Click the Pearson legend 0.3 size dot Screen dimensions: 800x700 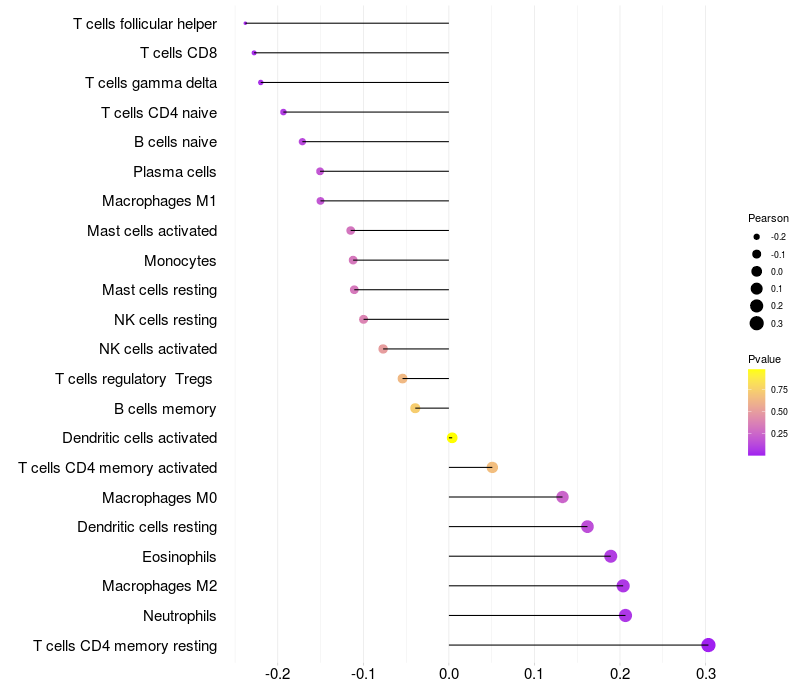pyautogui.click(x=757, y=323)
